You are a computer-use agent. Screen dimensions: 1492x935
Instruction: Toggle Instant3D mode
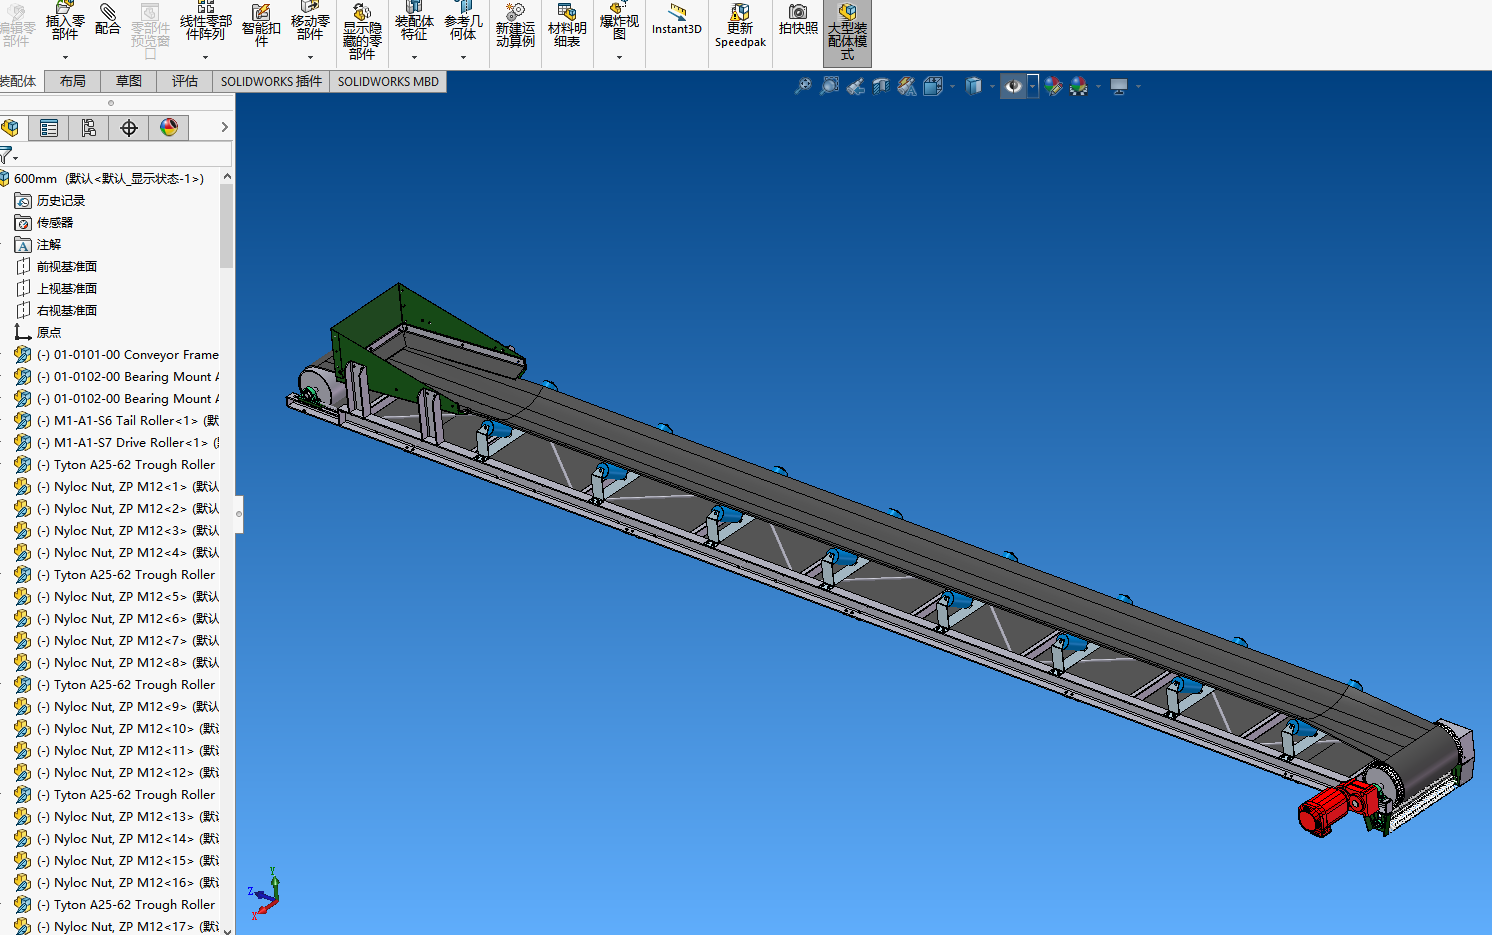tap(677, 20)
